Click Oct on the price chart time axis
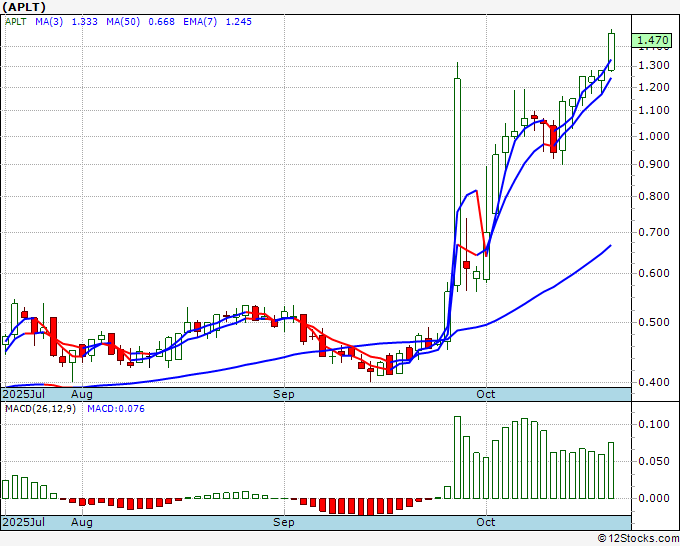The height and width of the screenshot is (546, 680). [486, 395]
